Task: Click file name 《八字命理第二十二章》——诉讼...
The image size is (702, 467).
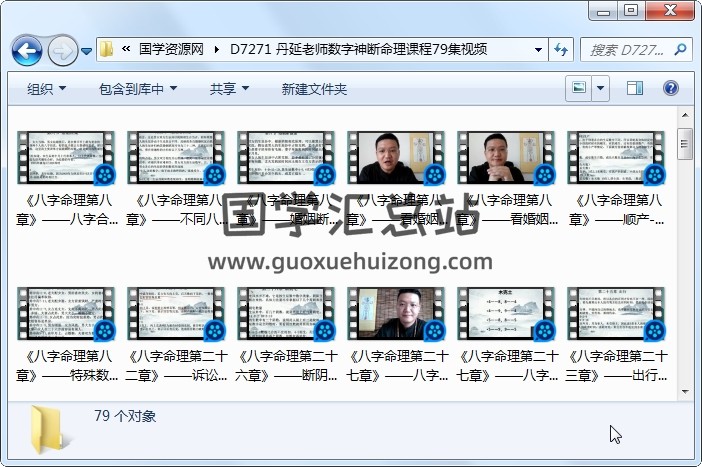Action: click(x=176, y=365)
